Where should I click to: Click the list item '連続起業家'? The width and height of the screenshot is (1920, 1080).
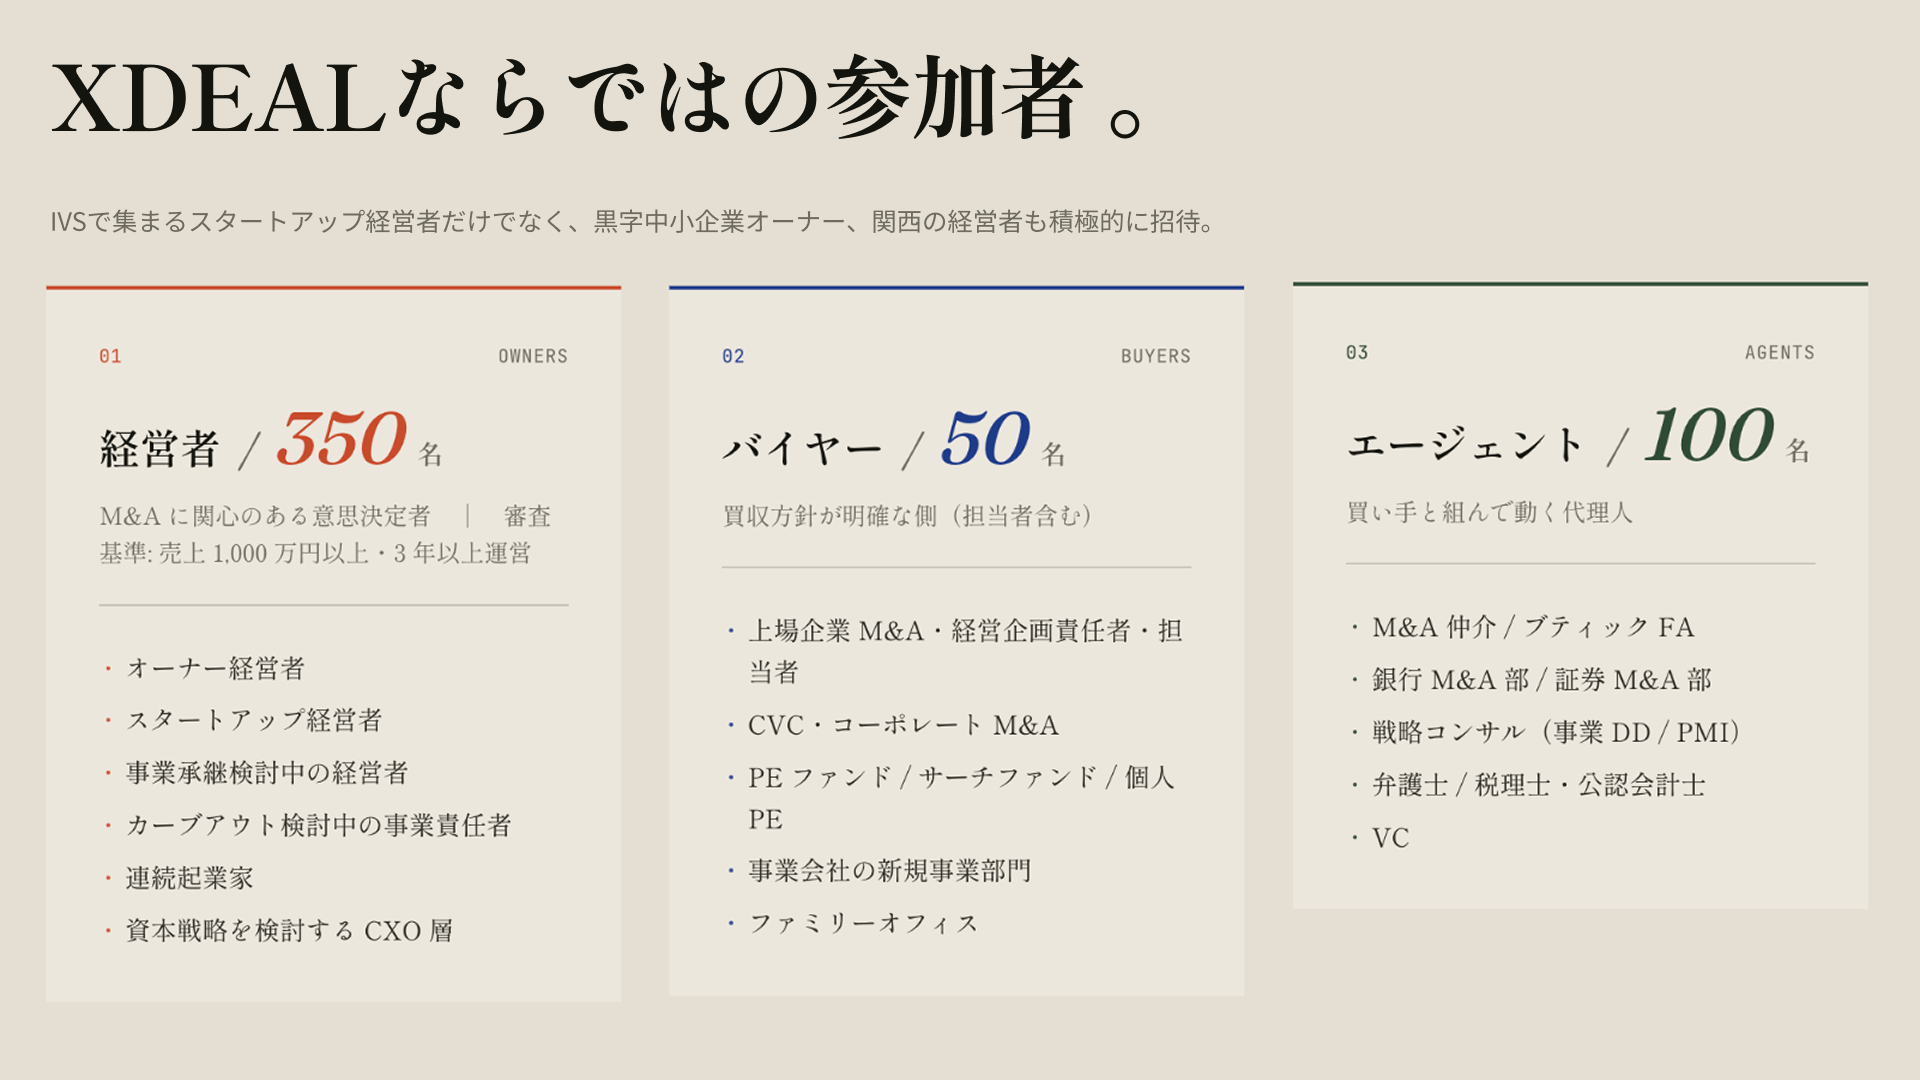tap(189, 878)
